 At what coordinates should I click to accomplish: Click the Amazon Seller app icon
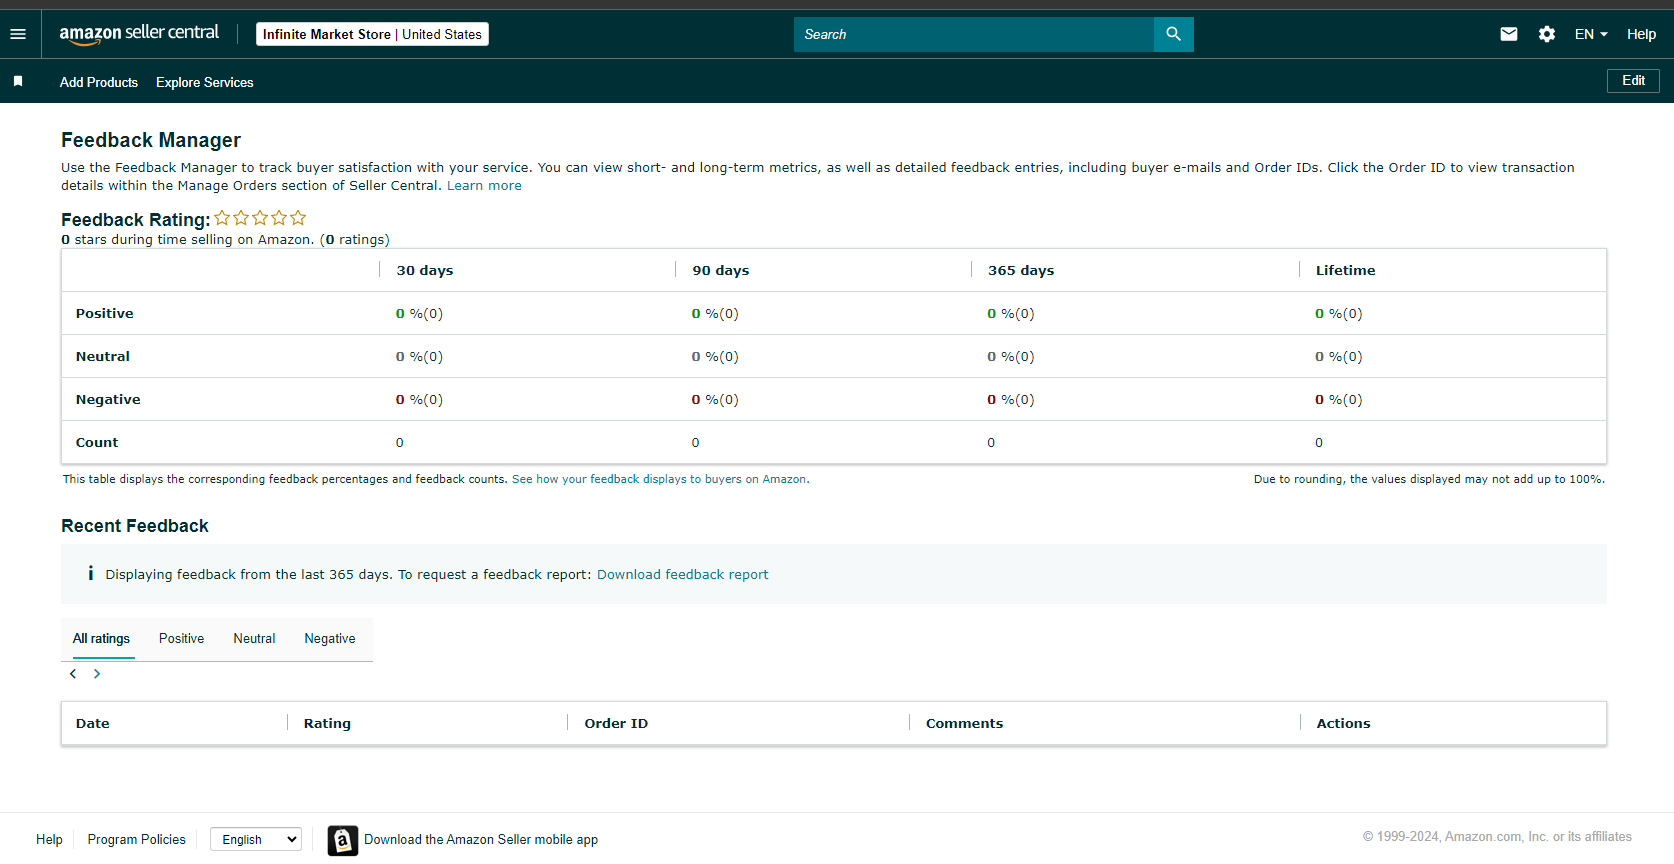click(342, 840)
